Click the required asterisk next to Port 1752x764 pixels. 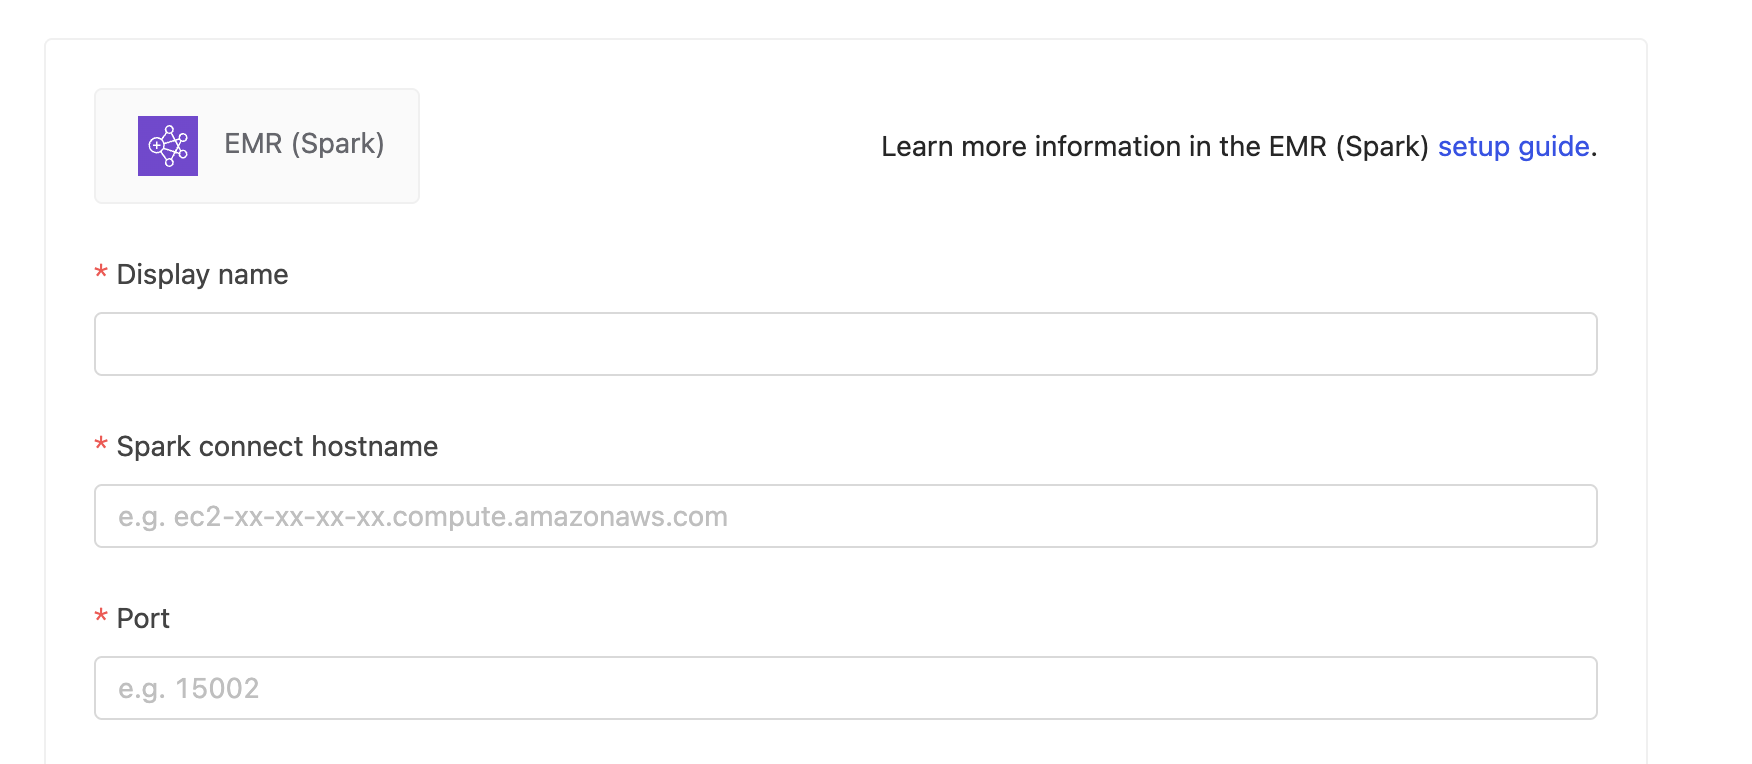(x=101, y=617)
